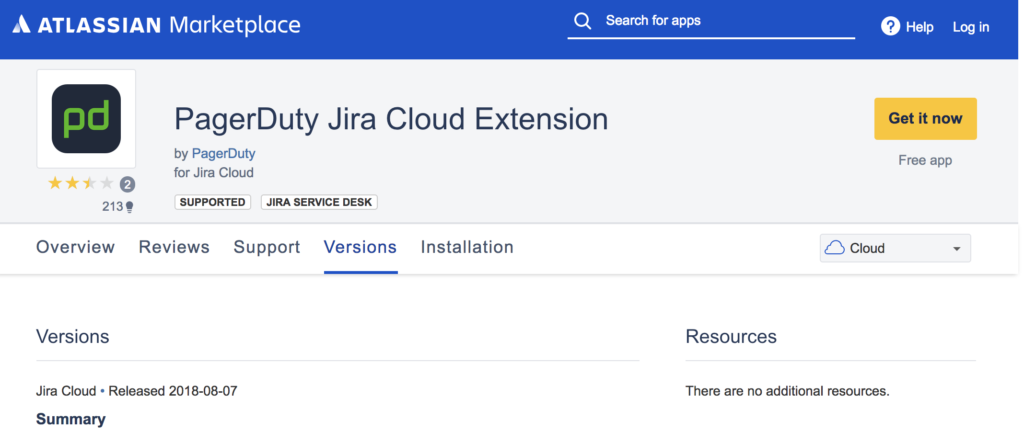
Task: Click the Get it now button
Action: [925, 119]
